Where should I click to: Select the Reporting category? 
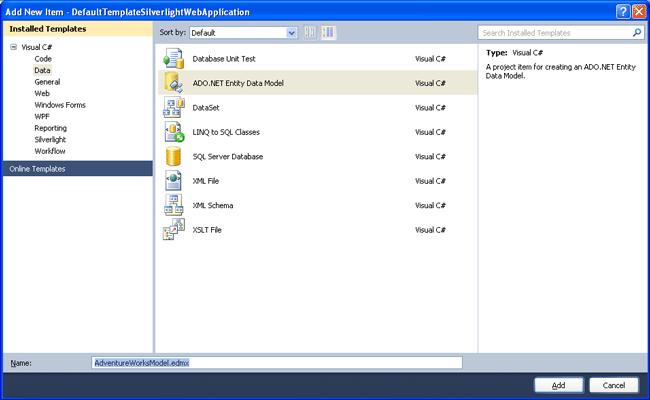(x=51, y=128)
